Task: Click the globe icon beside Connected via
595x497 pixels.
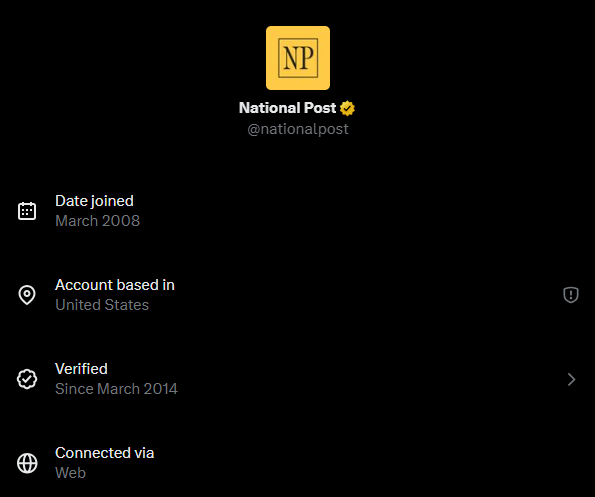Action: 27,463
